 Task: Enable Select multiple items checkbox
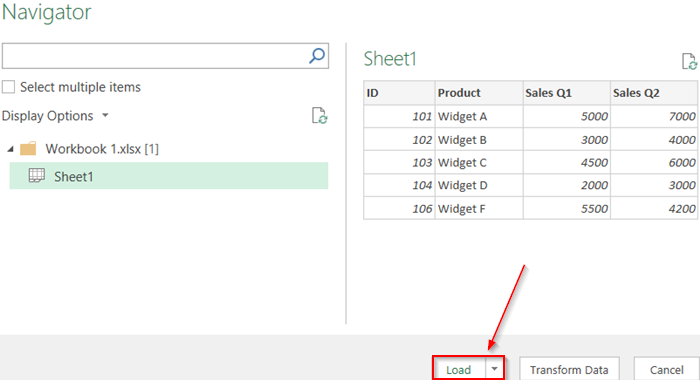pyautogui.click(x=8, y=87)
